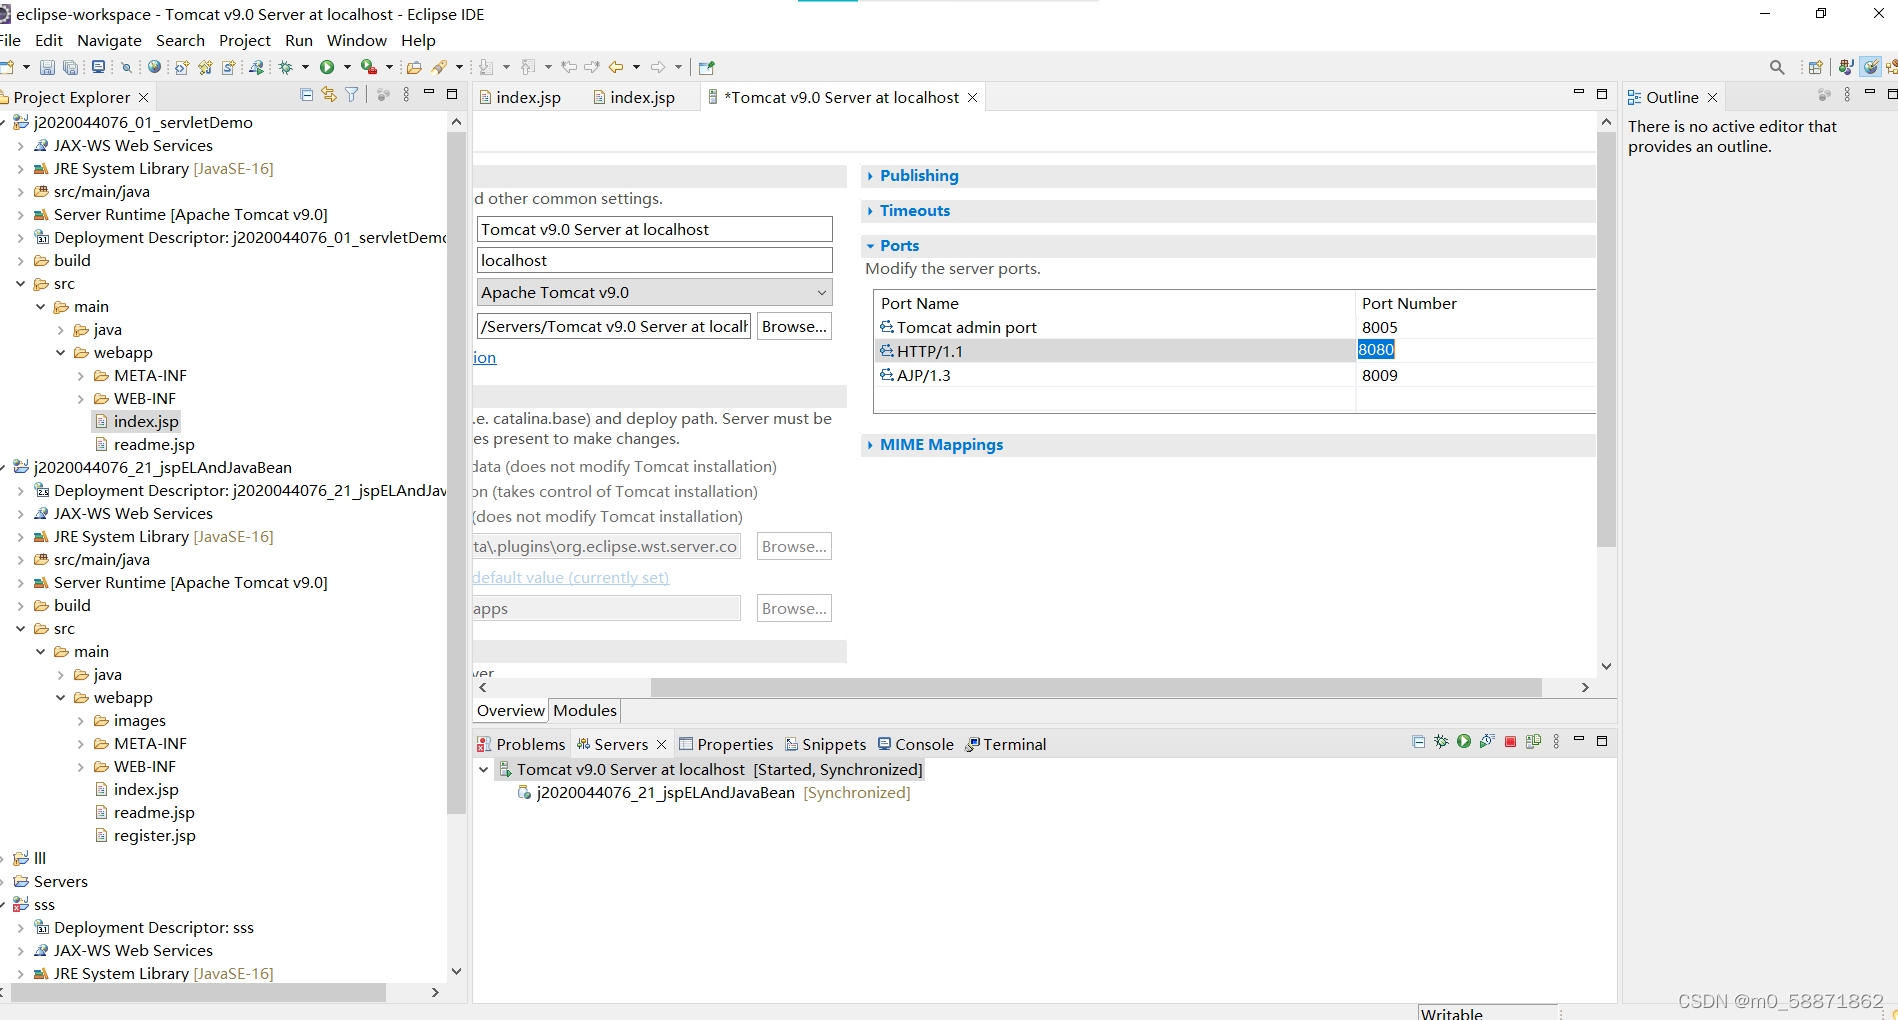Switch to the Problems tab
Screen dimensions: 1898x1020
click(x=521, y=745)
